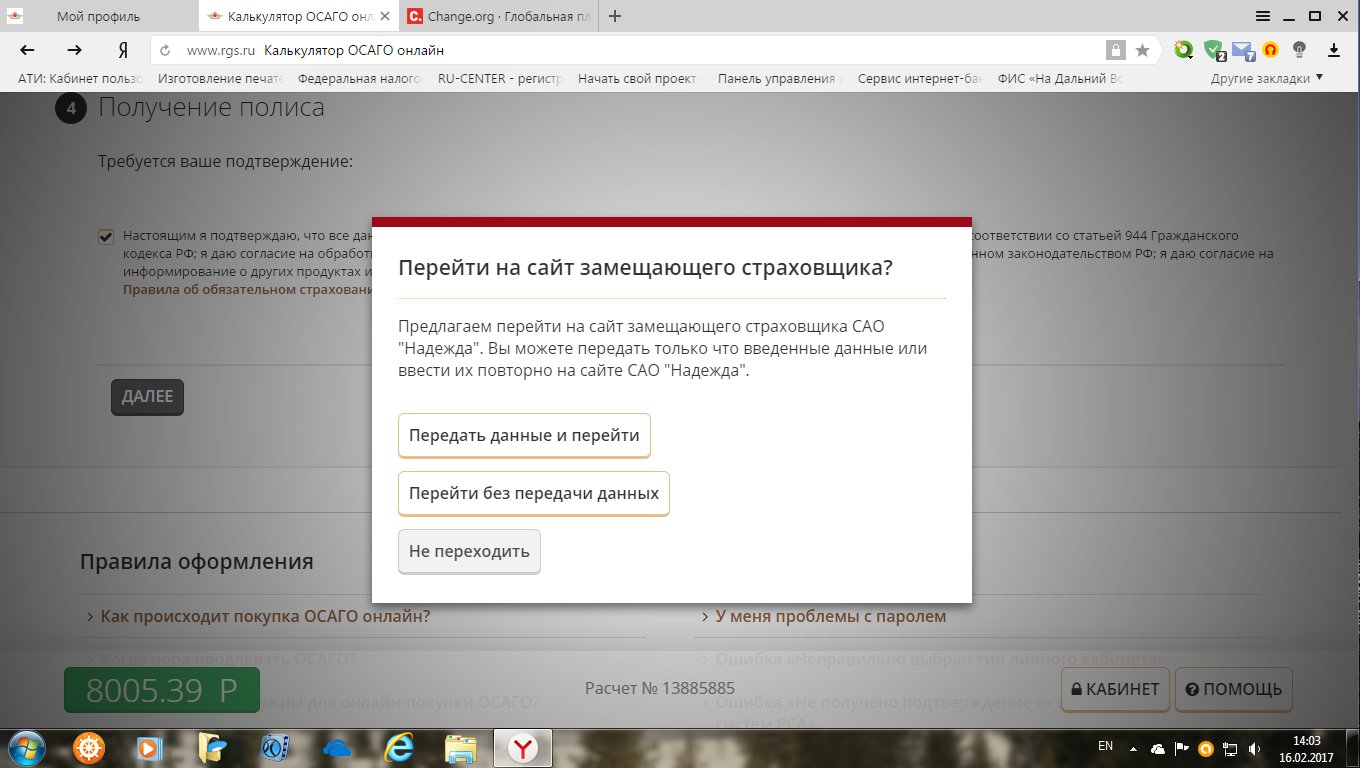
Task: Click the light bulb extension icon
Action: [x=1300, y=50]
